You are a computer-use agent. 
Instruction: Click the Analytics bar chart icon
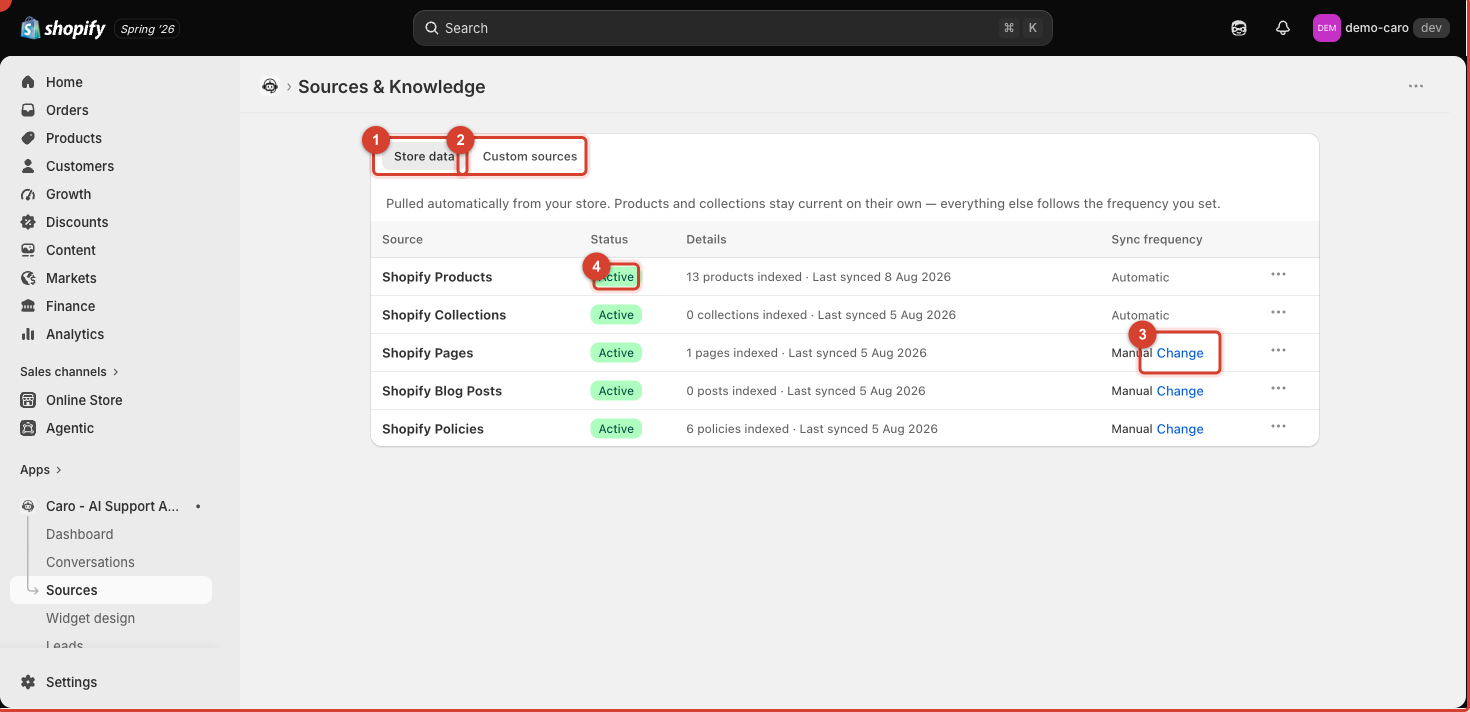pyautogui.click(x=28, y=334)
